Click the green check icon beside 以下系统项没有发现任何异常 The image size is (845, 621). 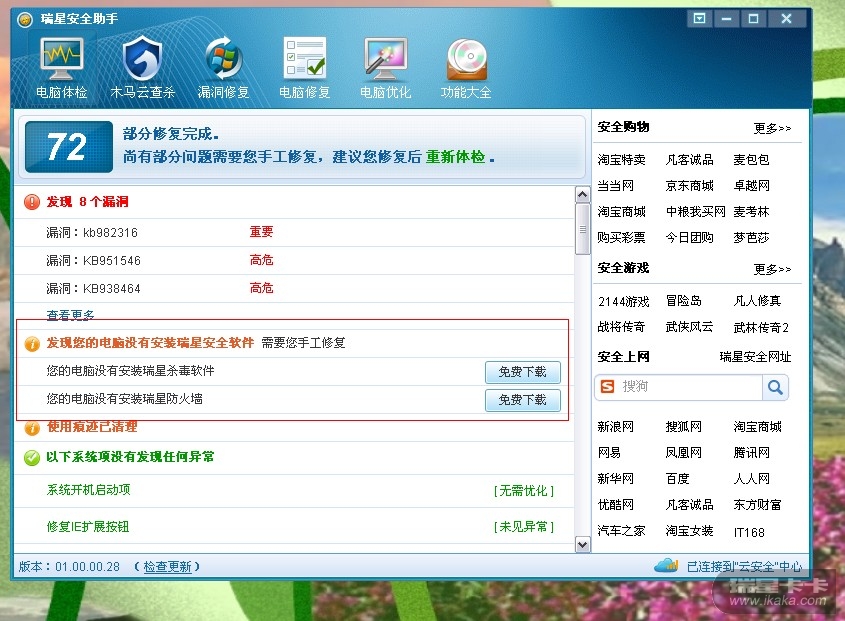tap(32, 458)
